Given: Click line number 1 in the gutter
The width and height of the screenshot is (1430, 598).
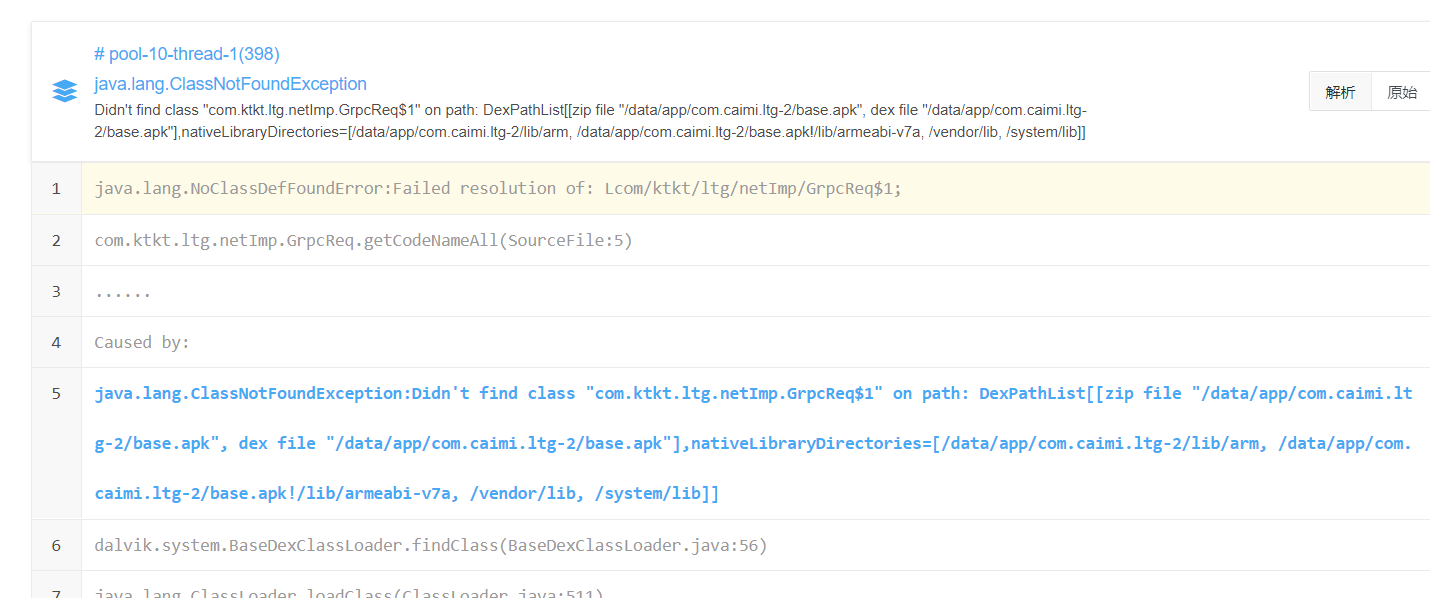Looking at the screenshot, I should 56,188.
